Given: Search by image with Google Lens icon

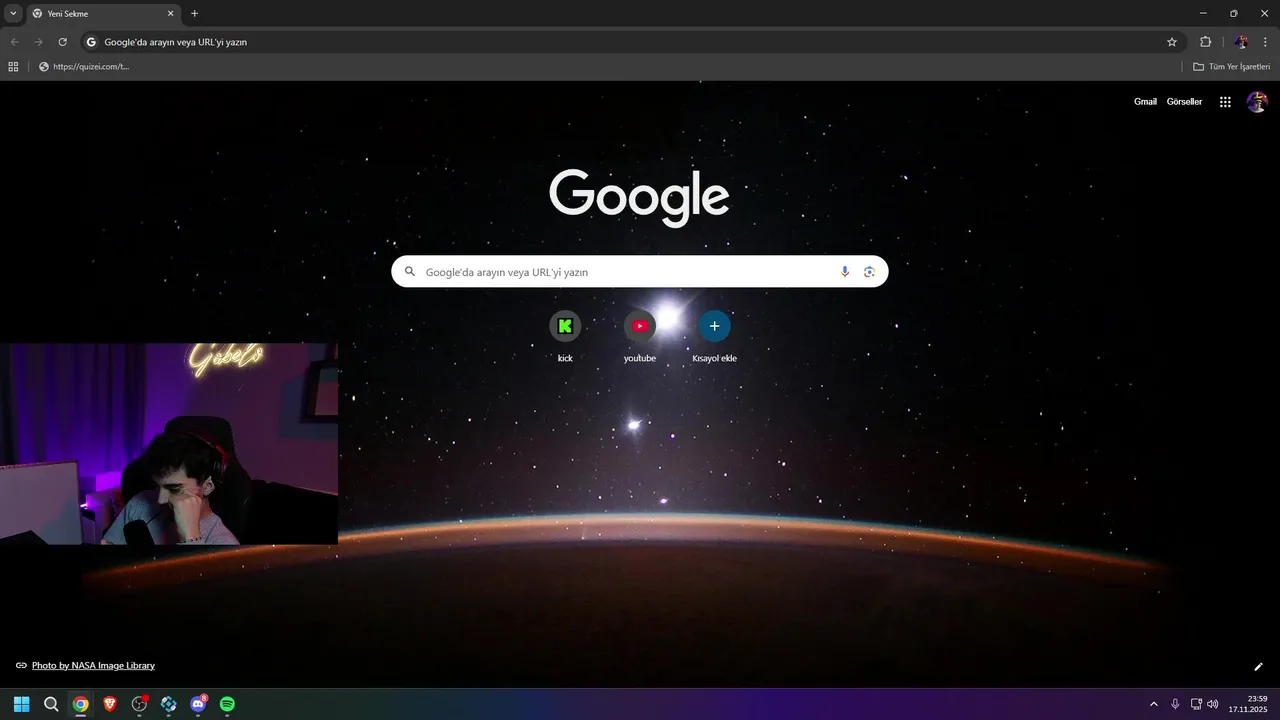Looking at the screenshot, I should (869, 272).
